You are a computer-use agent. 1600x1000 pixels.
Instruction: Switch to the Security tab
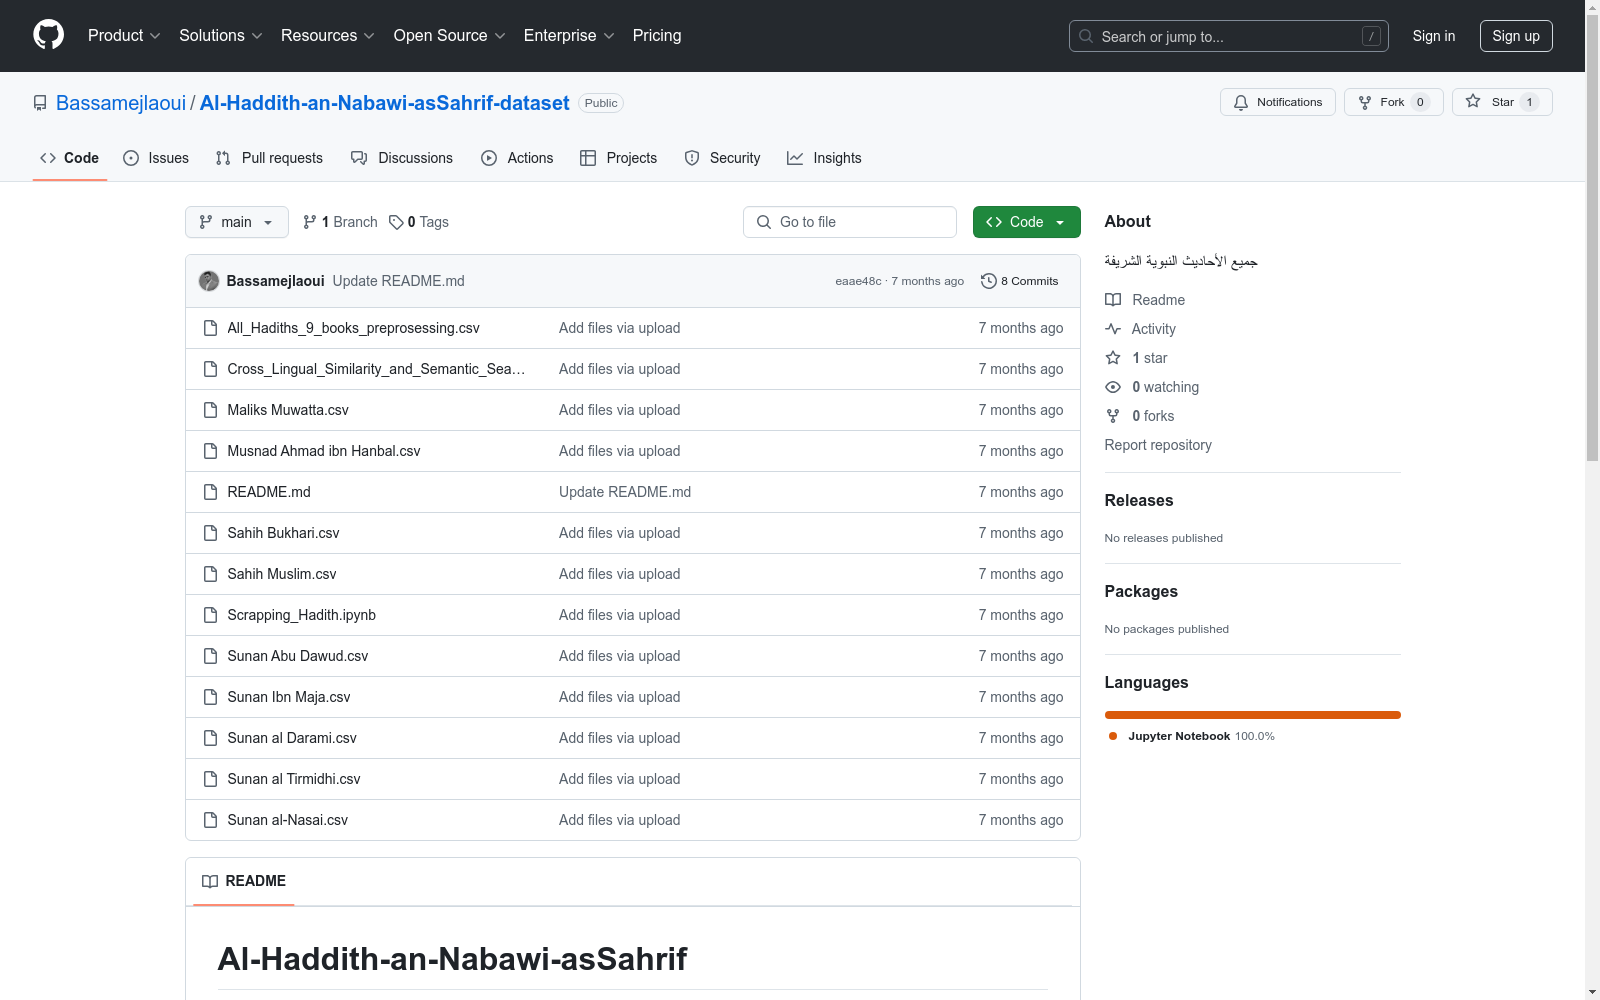click(x=722, y=158)
